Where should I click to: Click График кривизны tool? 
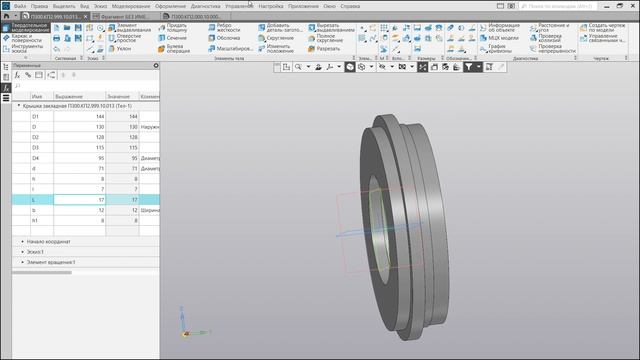pyautogui.click(x=496, y=48)
